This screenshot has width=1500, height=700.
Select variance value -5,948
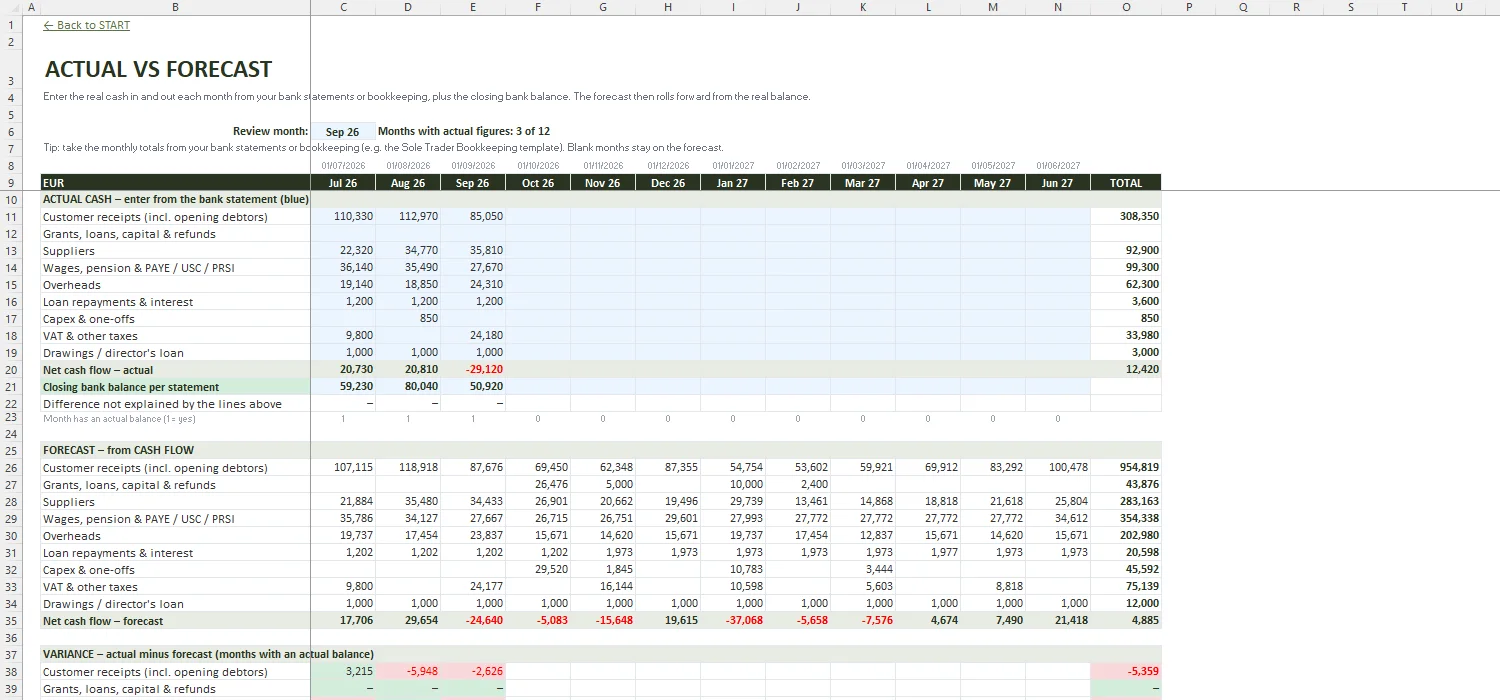[x=408, y=672]
